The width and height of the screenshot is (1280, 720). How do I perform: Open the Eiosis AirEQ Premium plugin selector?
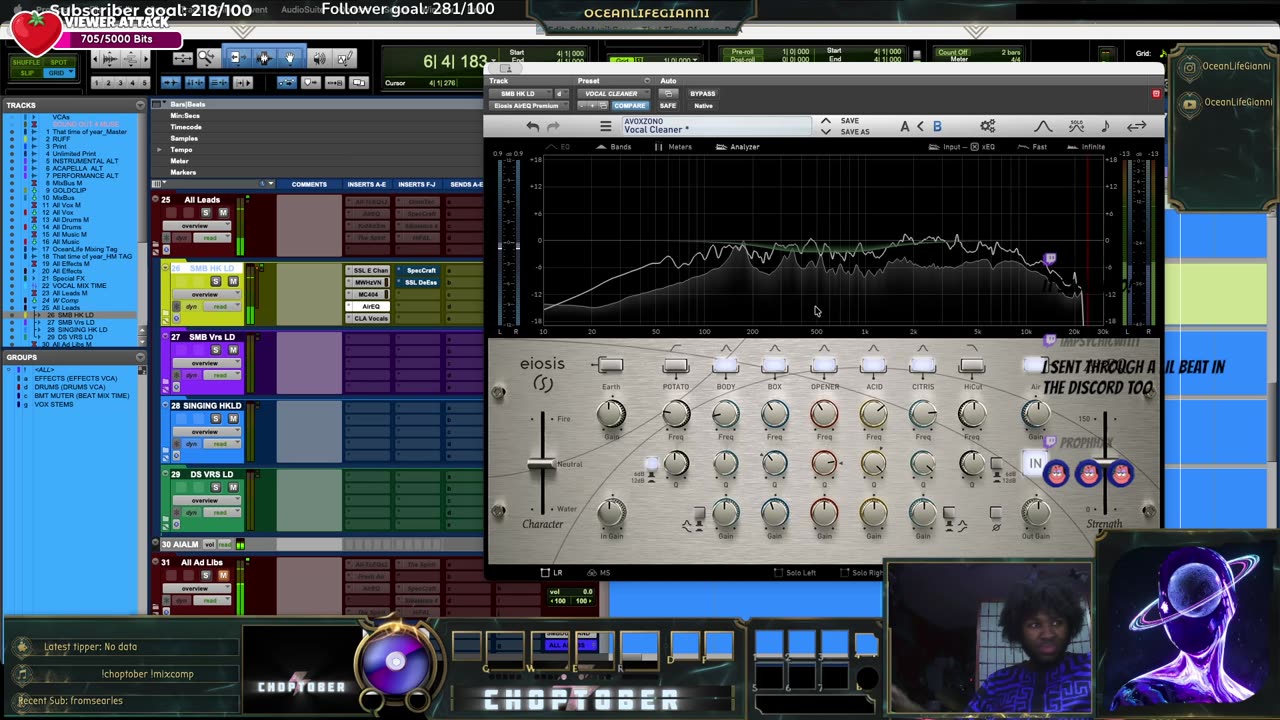click(527, 105)
